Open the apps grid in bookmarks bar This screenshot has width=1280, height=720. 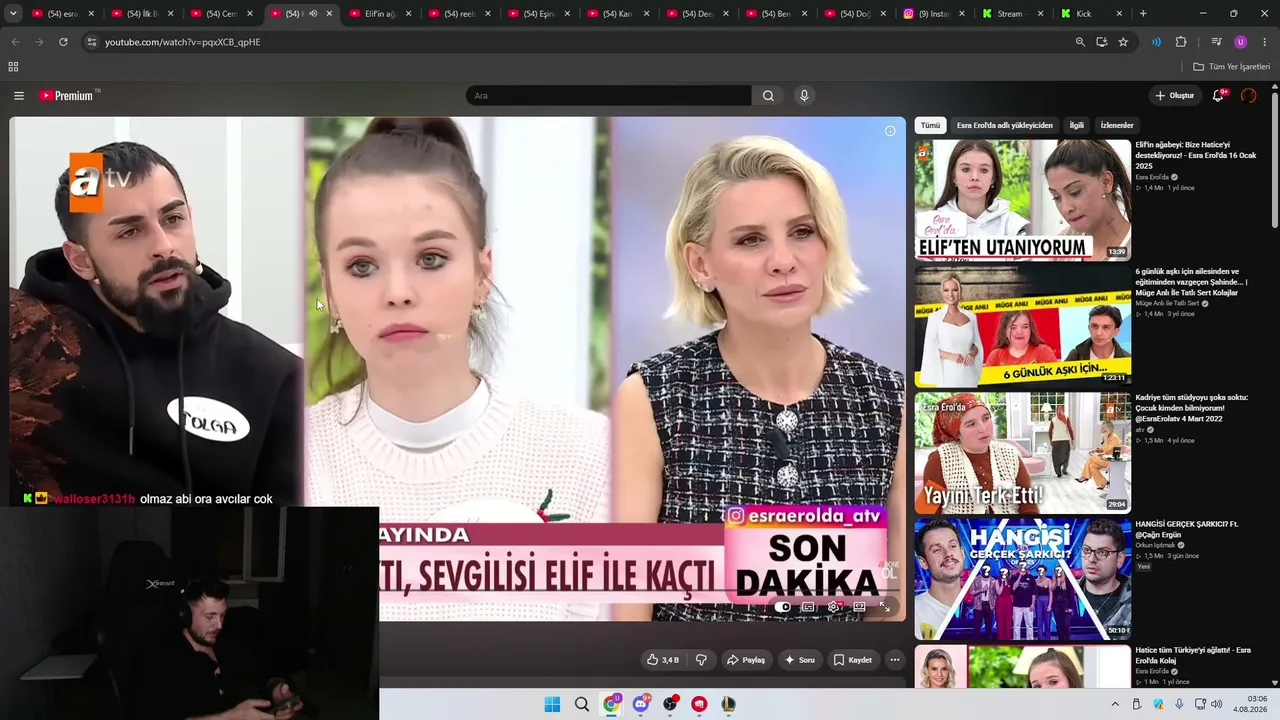click(x=13, y=67)
